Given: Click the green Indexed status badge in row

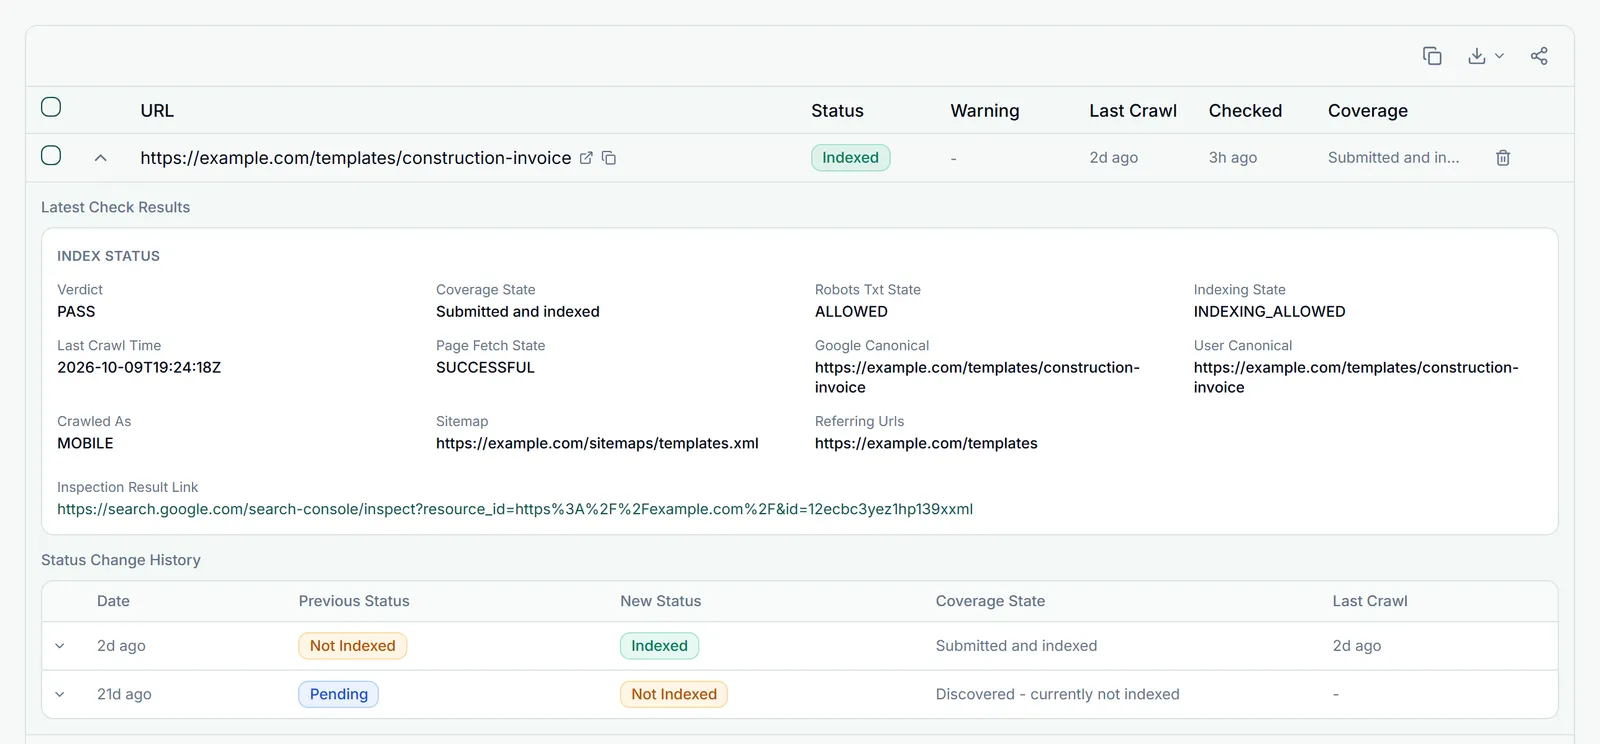Looking at the screenshot, I should (x=850, y=158).
